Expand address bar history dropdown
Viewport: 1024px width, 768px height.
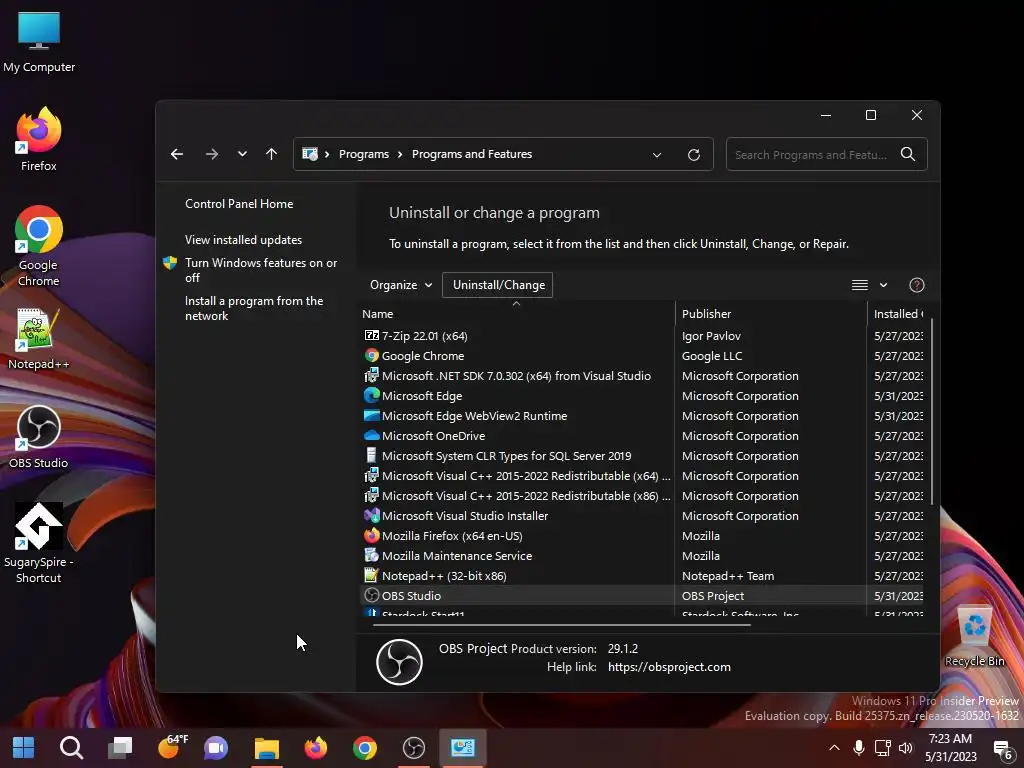pyautogui.click(x=657, y=155)
